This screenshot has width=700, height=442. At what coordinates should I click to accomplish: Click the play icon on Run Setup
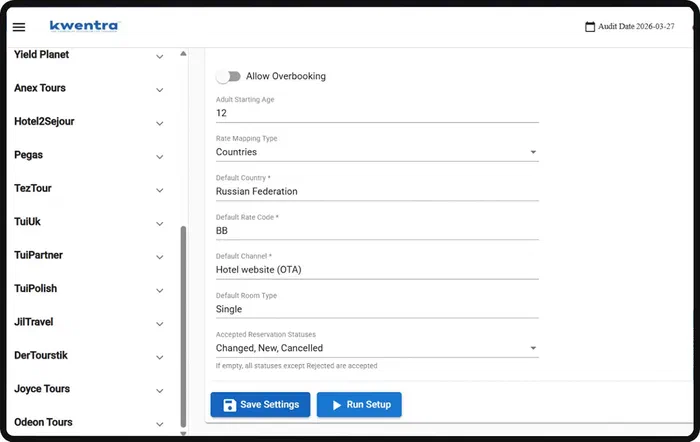(337, 405)
